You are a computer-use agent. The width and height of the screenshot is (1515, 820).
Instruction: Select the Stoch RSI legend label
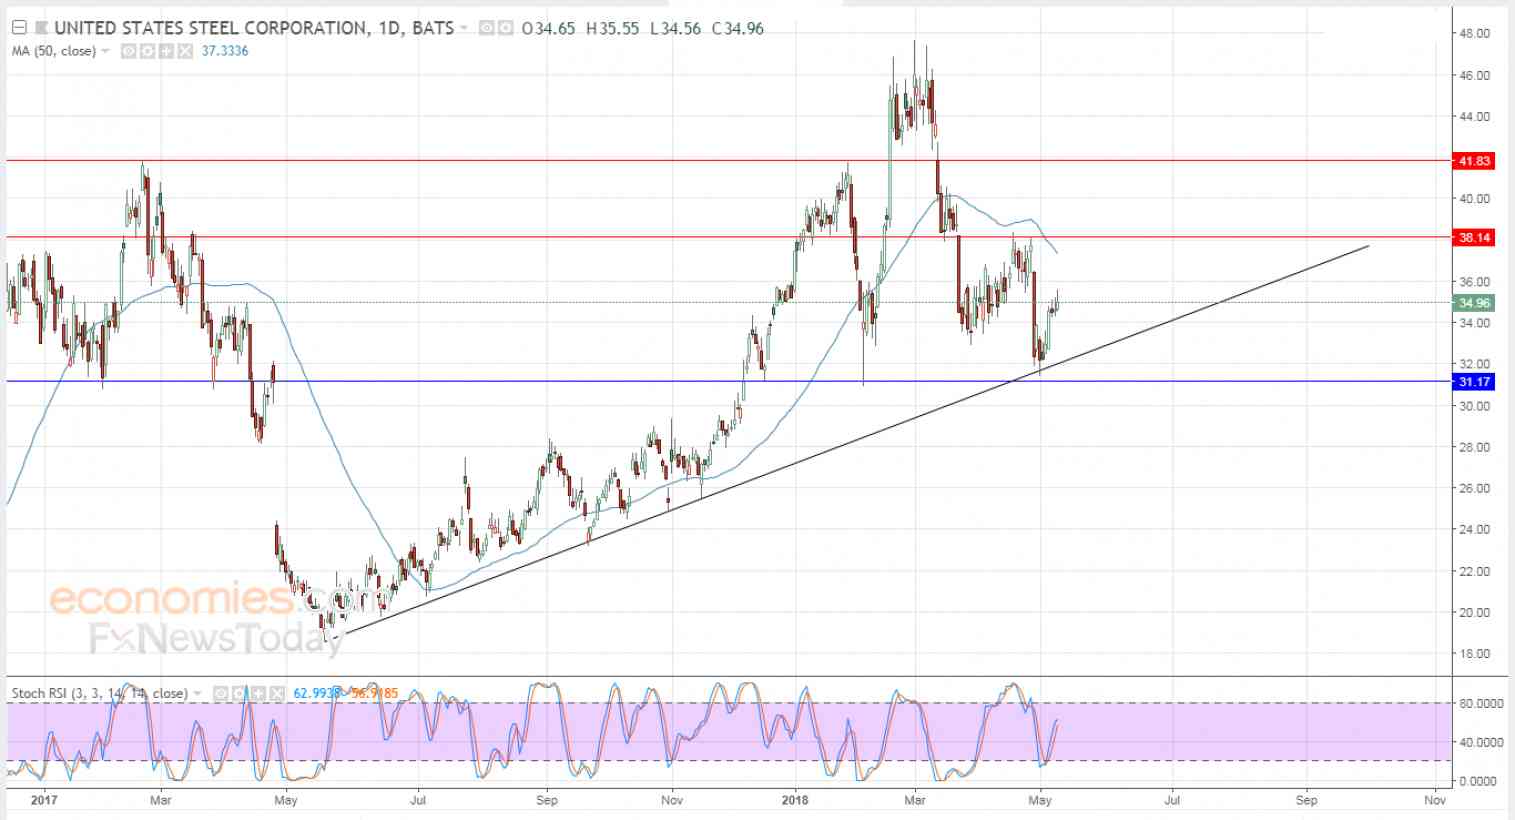[x=100, y=693]
